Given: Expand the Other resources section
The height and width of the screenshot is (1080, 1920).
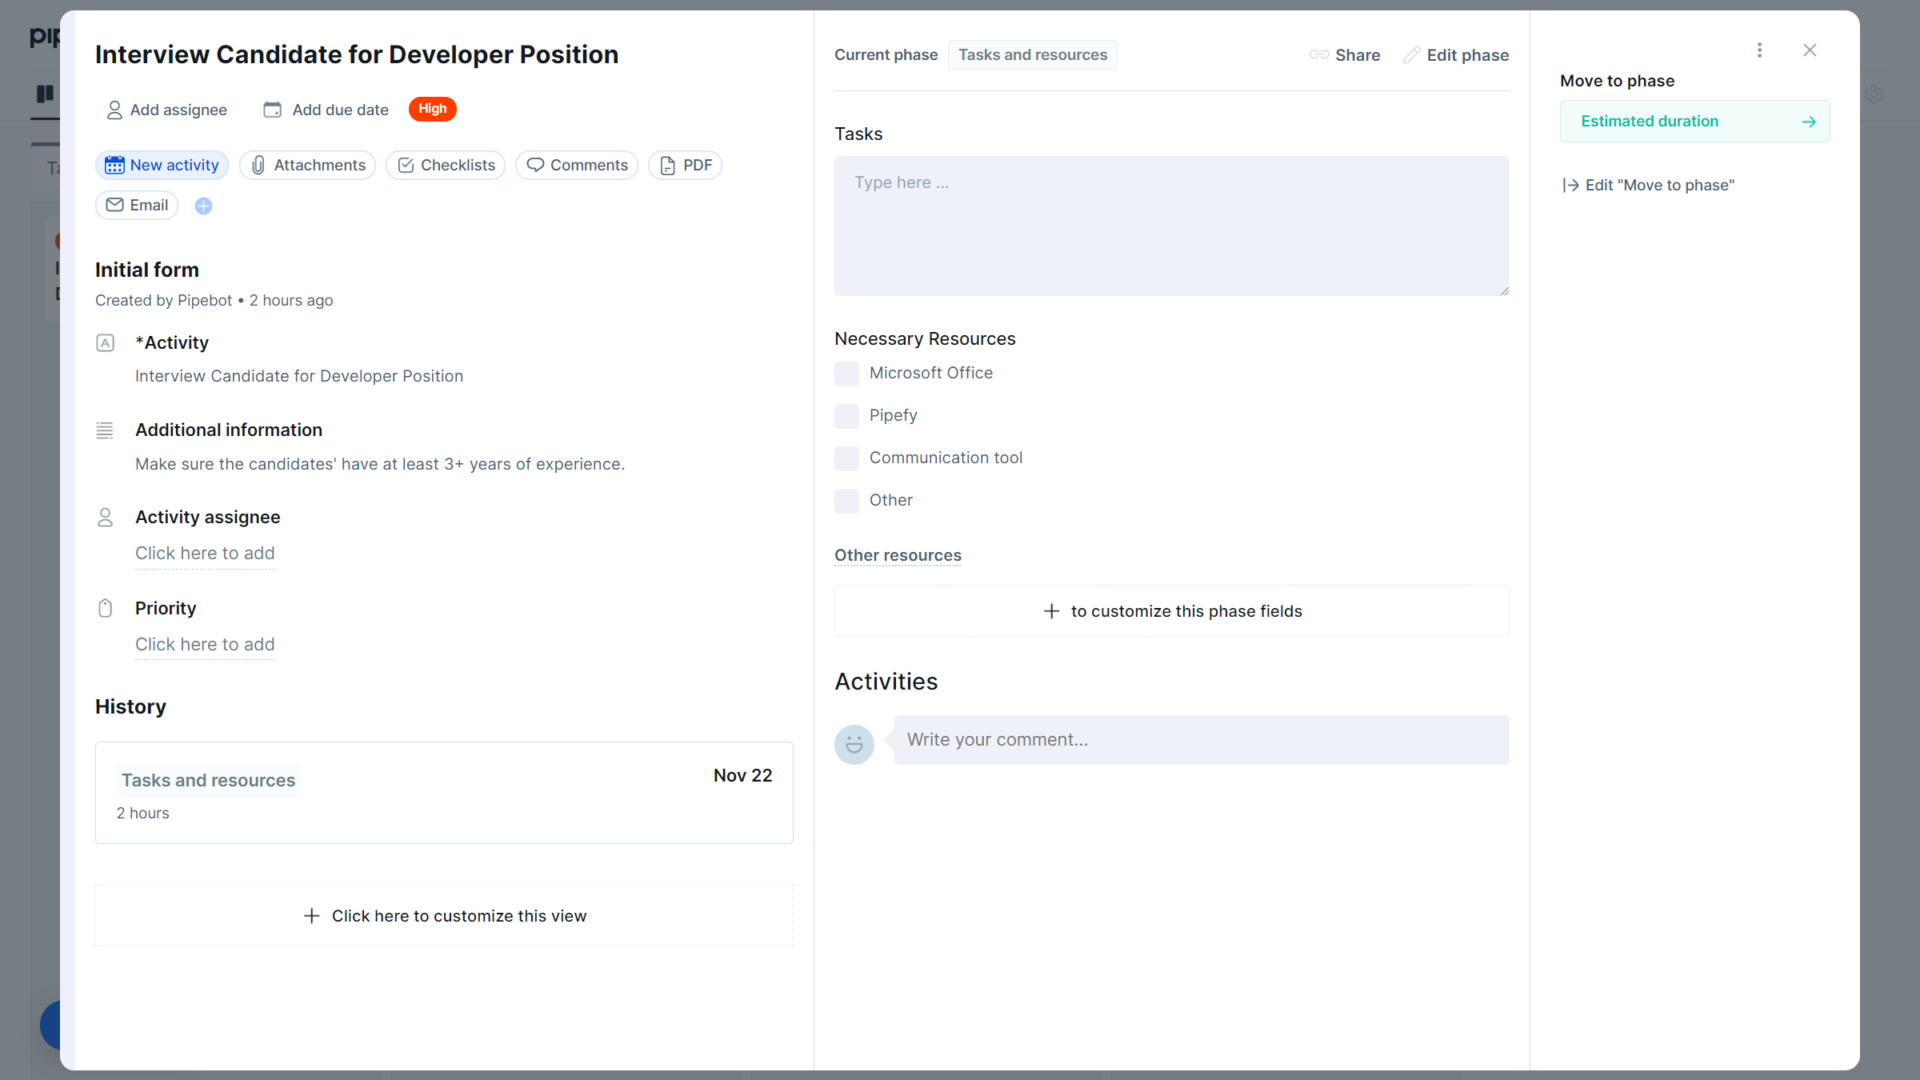Looking at the screenshot, I should [897, 555].
